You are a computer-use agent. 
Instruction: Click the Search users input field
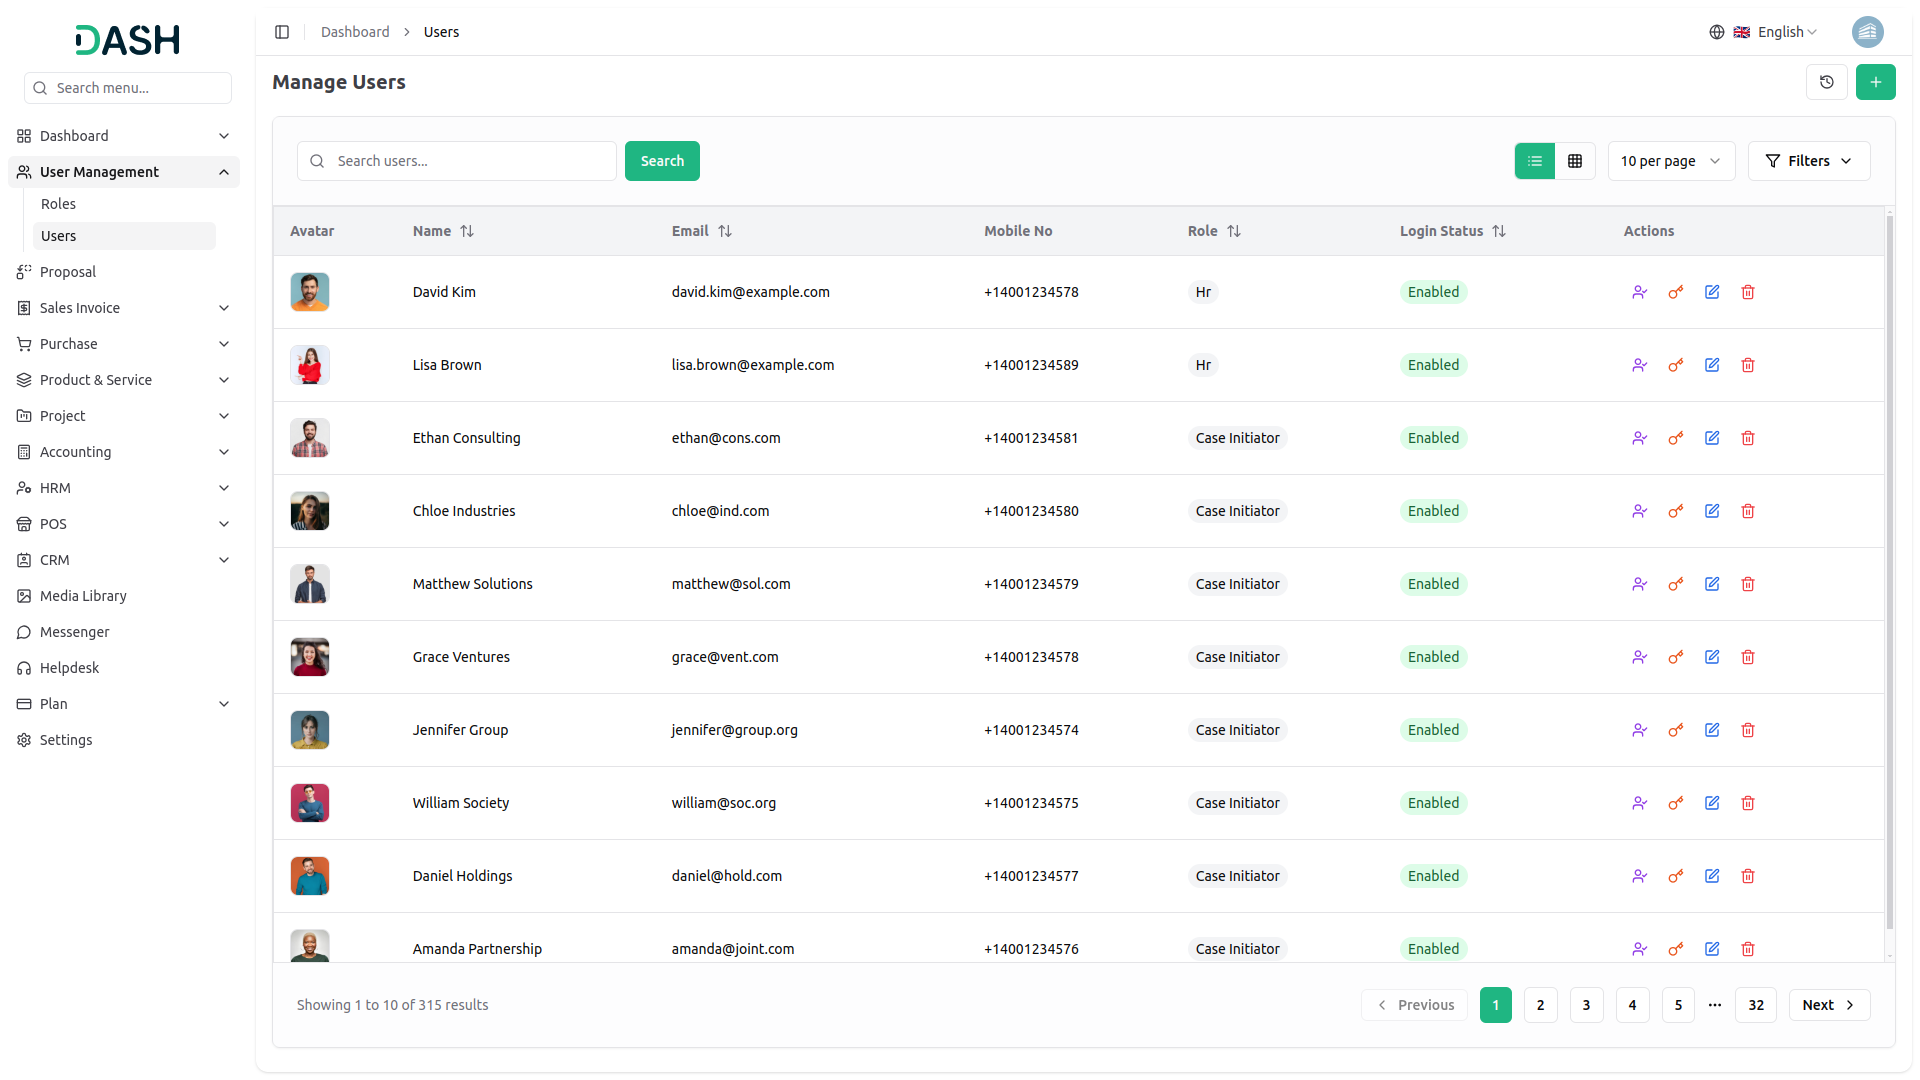tap(470, 161)
